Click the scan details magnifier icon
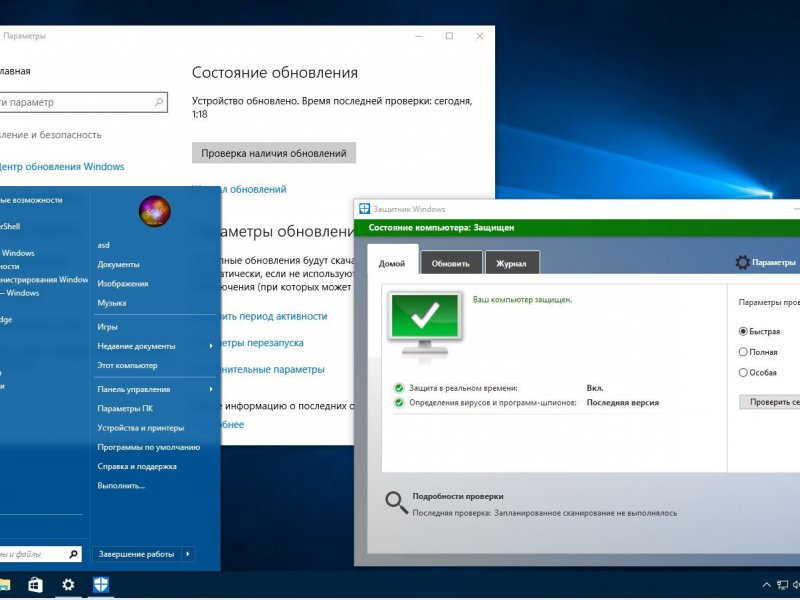The width and height of the screenshot is (800, 600). pos(396,503)
